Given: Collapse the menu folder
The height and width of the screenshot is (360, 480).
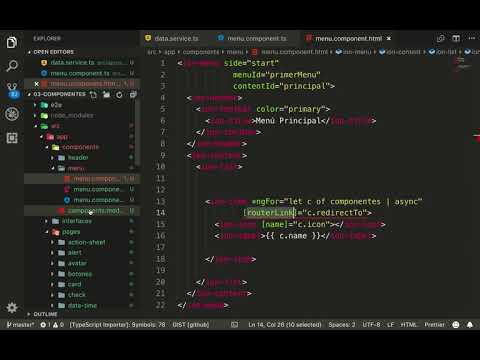Looking at the screenshot, I should [76, 168].
